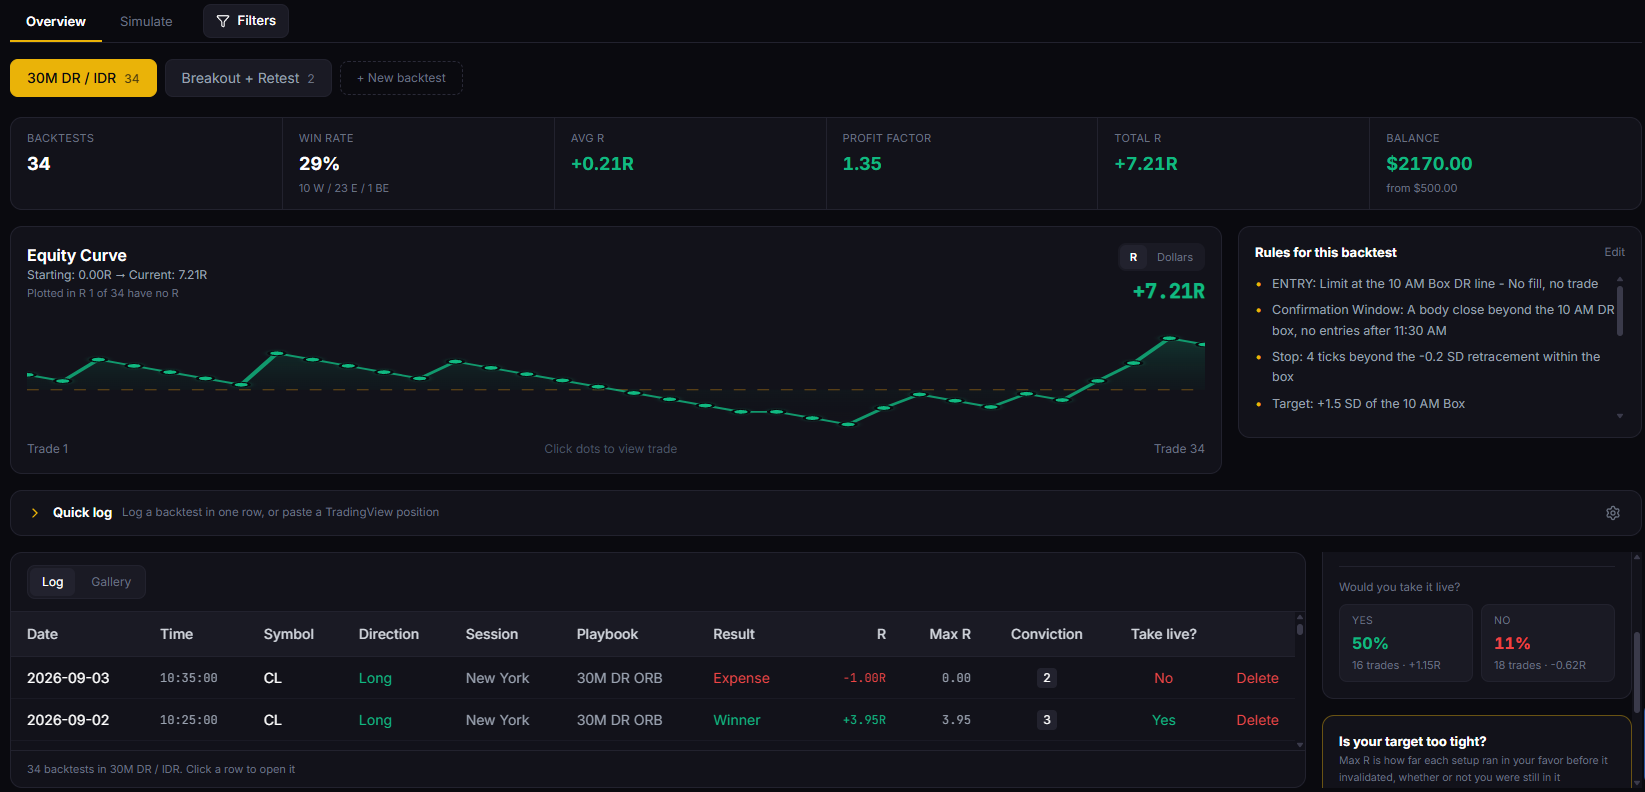Click the 10:25:00 time cell
The width and height of the screenshot is (1645, 792).
tap(188, 720)
